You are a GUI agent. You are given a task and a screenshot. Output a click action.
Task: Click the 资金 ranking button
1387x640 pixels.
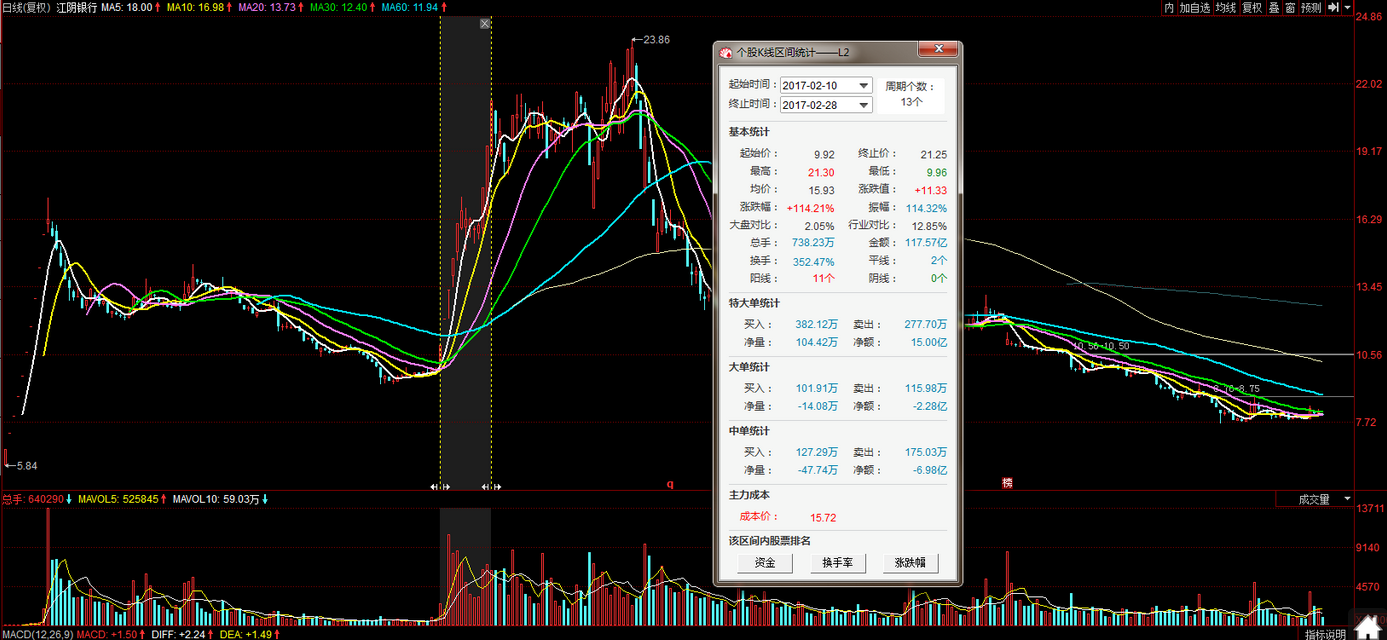coord(764,563)
